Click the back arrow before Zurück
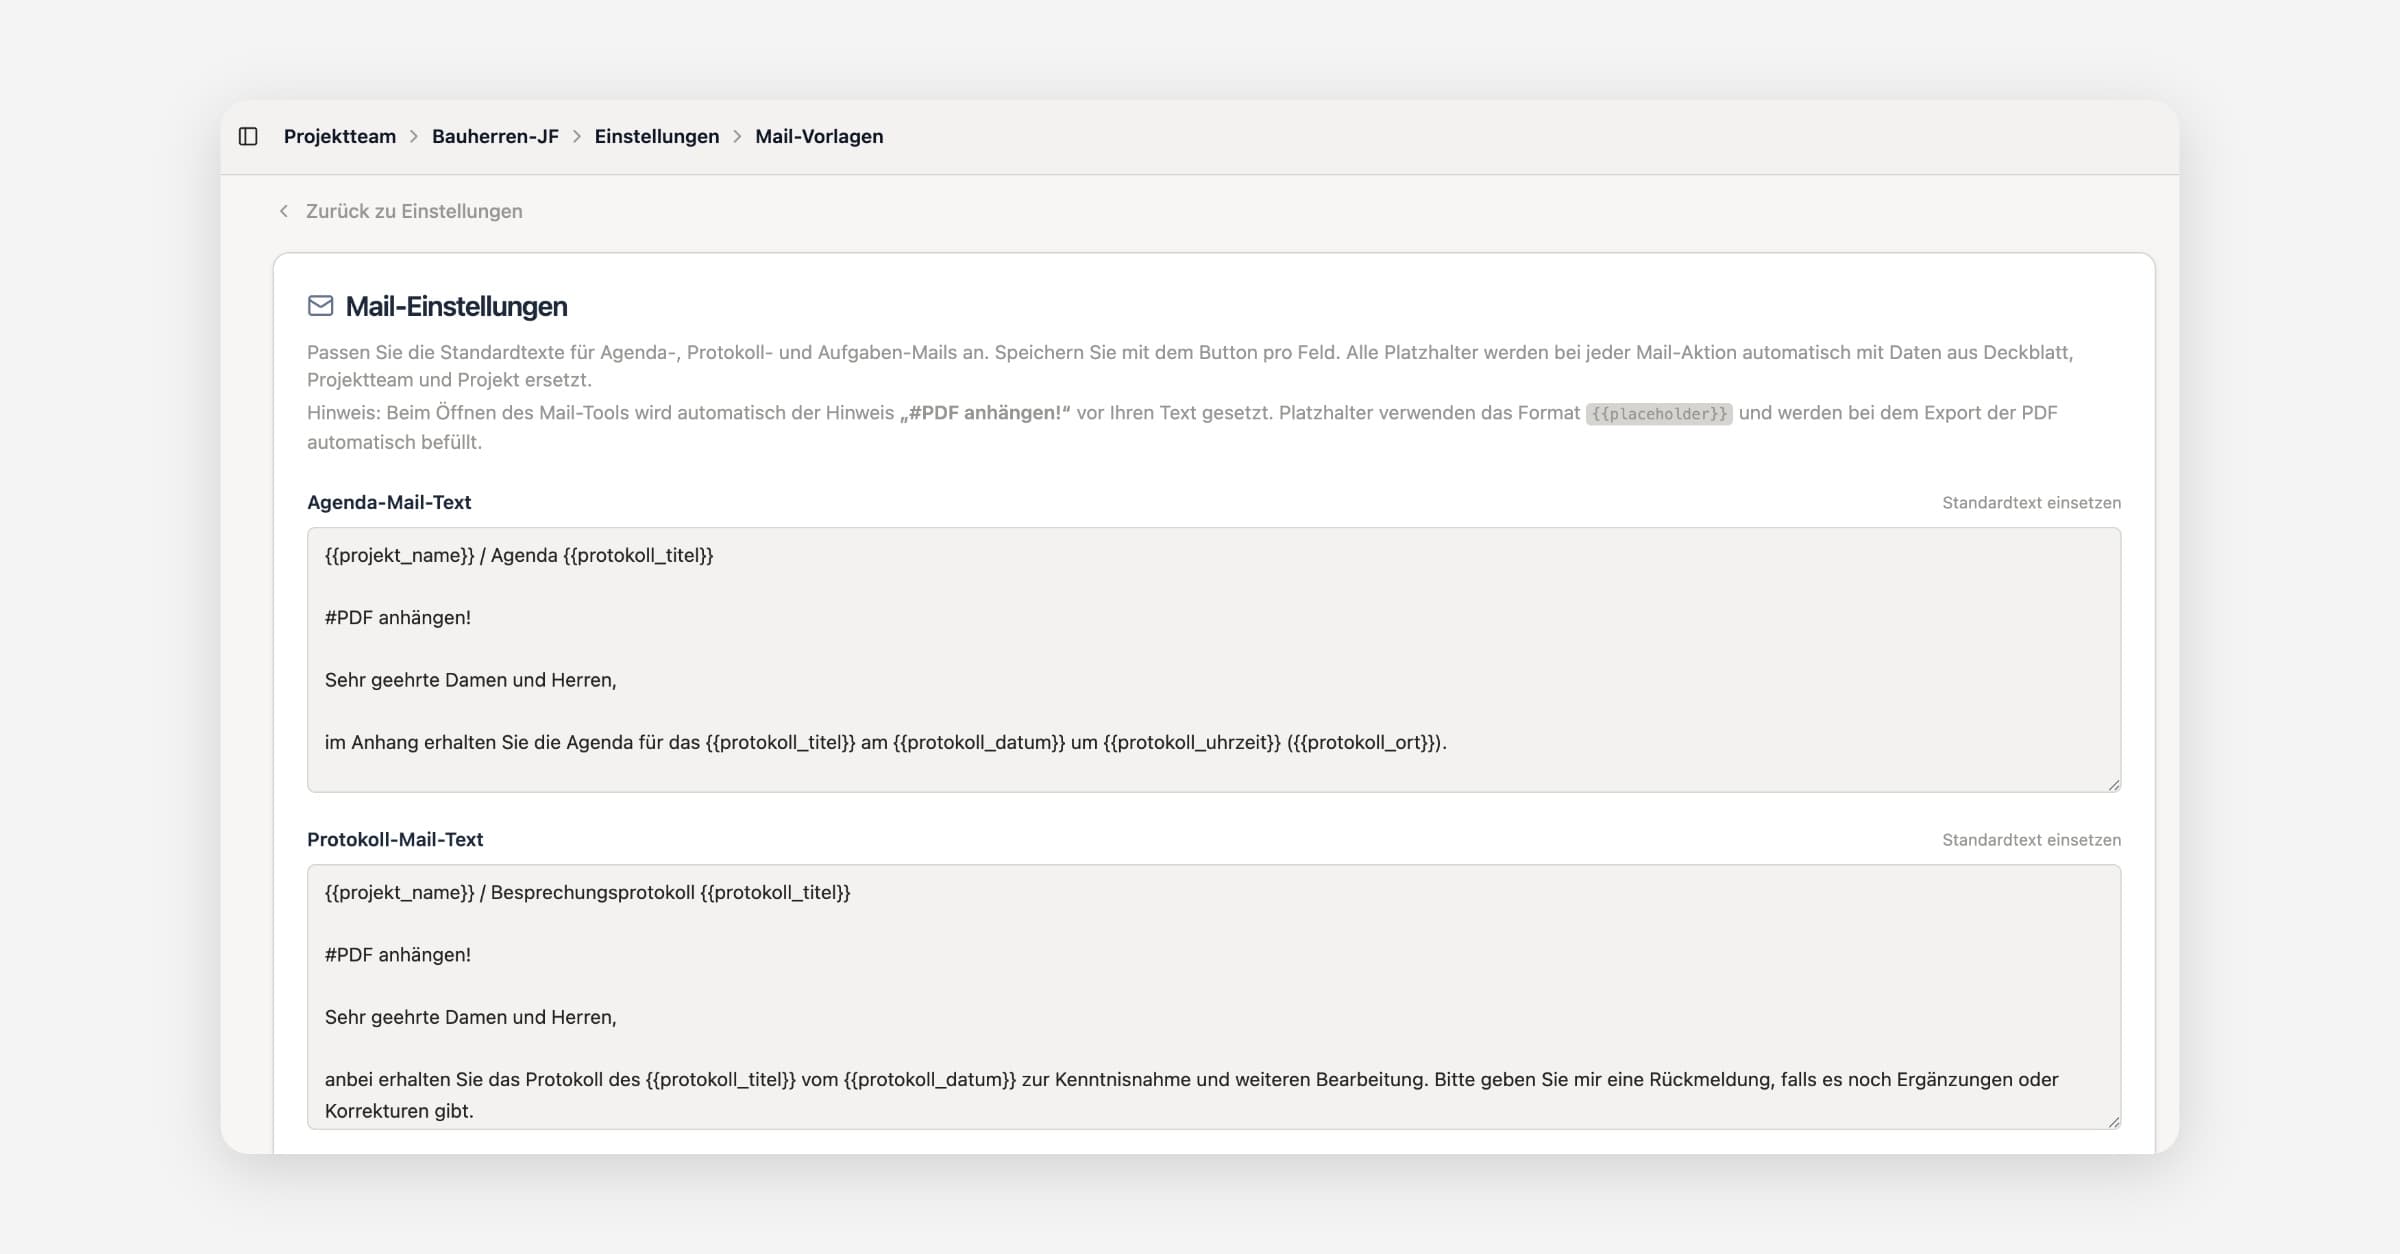The image size is (2400, 1254). coord(284,211)
